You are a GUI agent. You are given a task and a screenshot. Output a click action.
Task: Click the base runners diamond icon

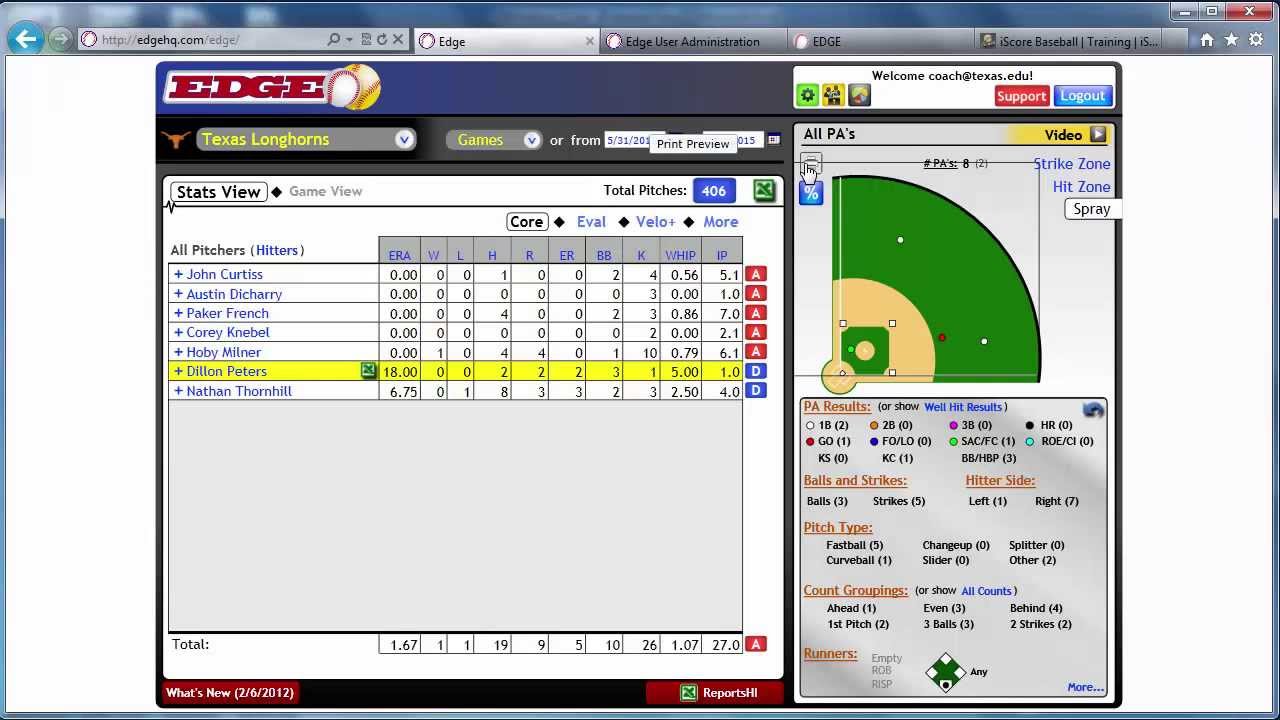click(945, 672)
